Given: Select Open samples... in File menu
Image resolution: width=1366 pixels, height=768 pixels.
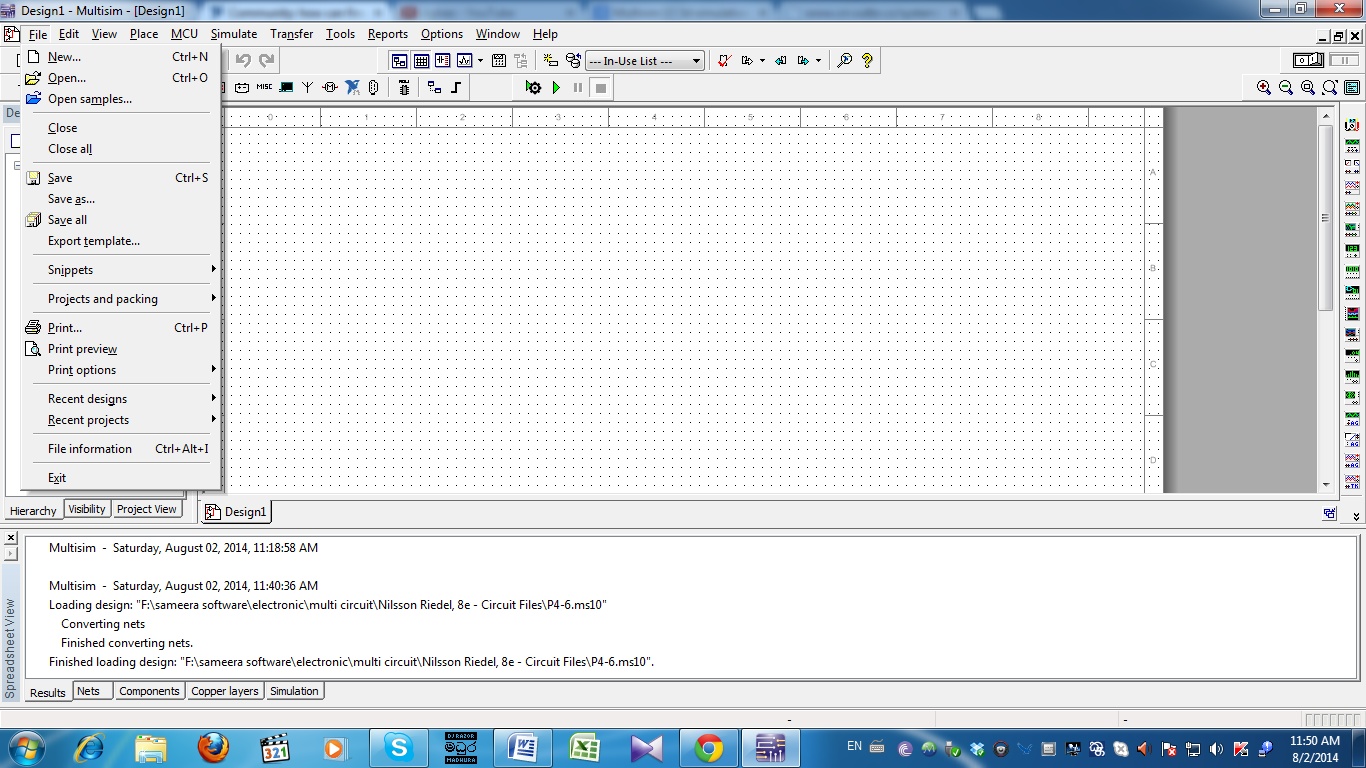Looking at the screenshot, I should tap(120, 99).
